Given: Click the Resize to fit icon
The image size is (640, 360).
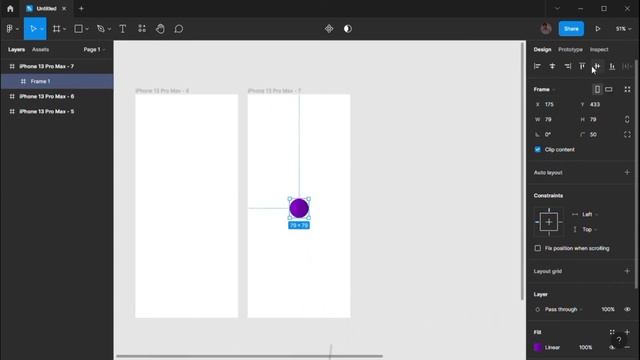Looking at the screenshot, I should tap(627, 89).
